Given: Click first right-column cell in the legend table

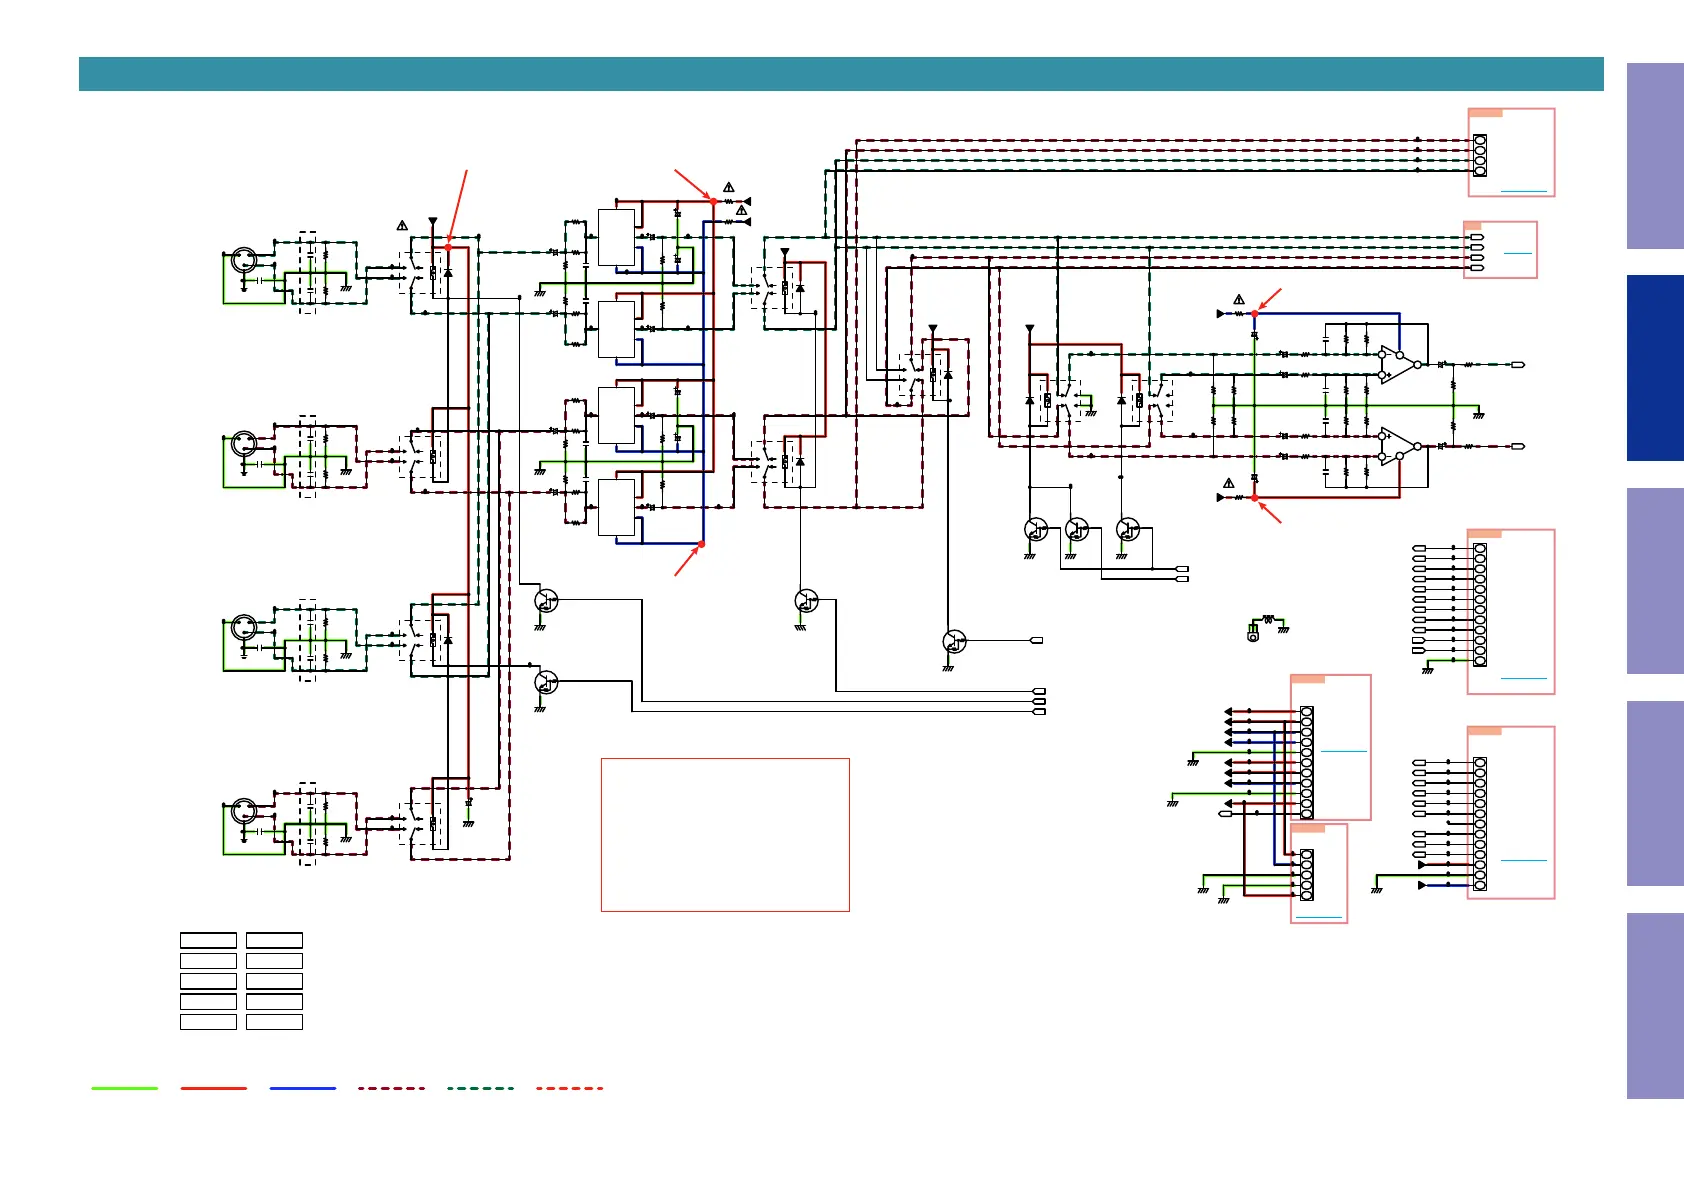Looking at the screenshot, I should pyautogui.click(x=274, y=940).
